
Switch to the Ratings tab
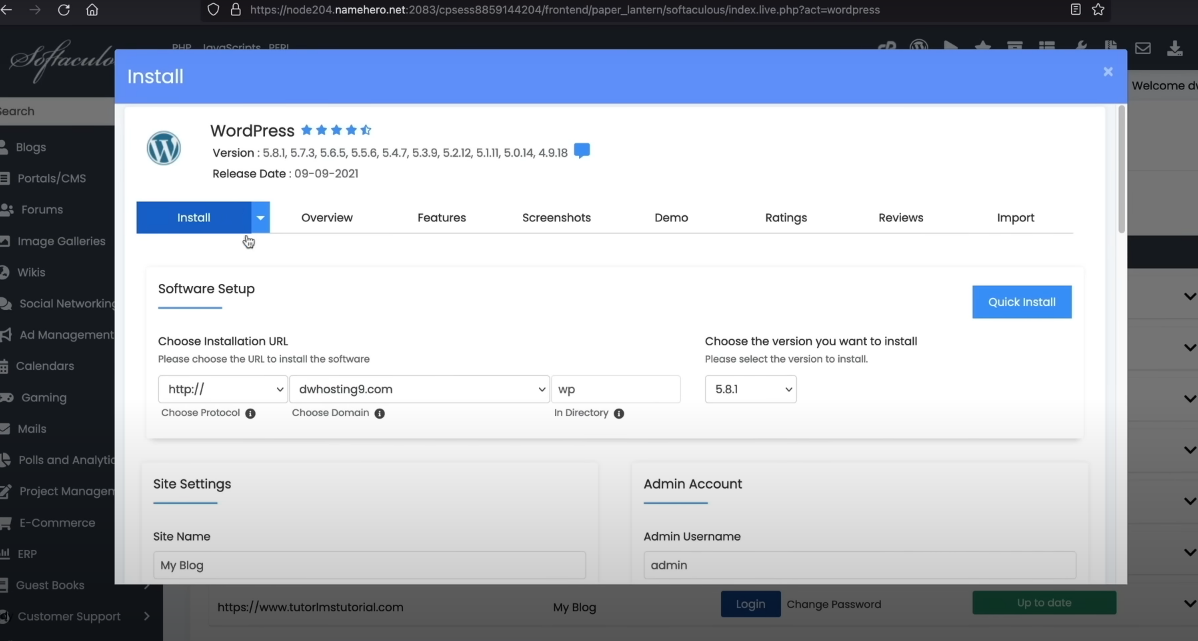tap(786, 218)
